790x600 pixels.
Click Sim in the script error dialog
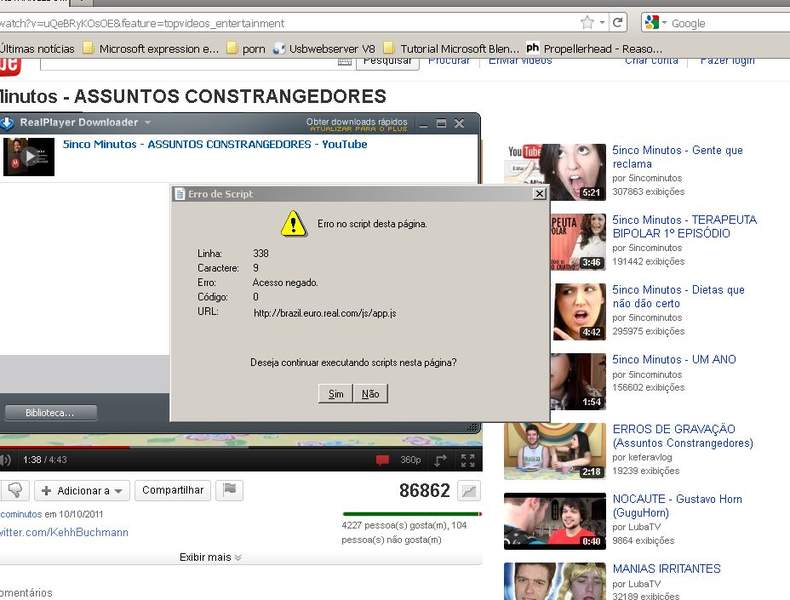336,394
